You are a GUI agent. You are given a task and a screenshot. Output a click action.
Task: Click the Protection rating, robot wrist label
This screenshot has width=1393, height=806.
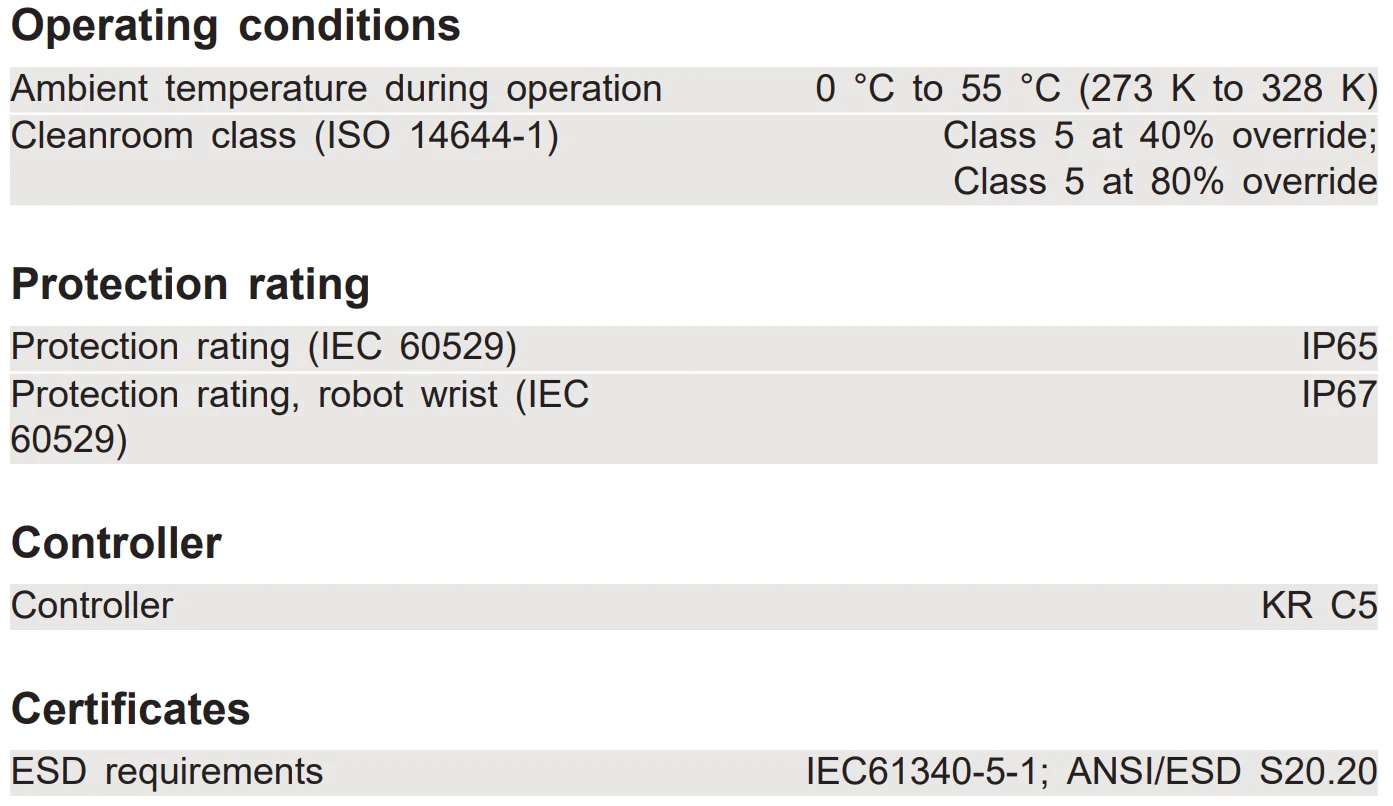coord(300,395)
